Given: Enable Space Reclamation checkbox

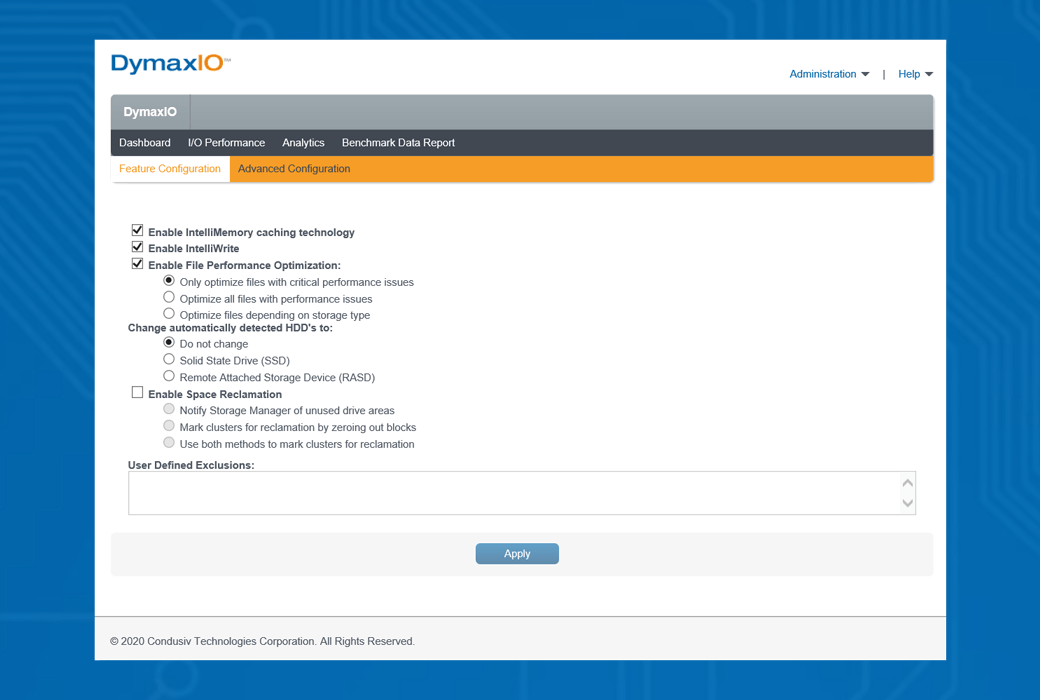Looking at the screenshot, I should tap(137, 393).
